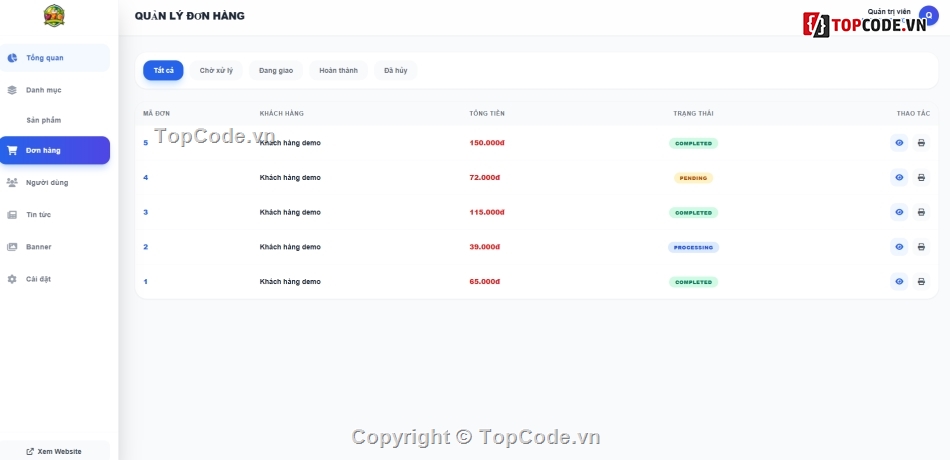Click Khách hàng demo in order 2 row
This screenshot has width=950, height=460.
click(x=290, y=247)
